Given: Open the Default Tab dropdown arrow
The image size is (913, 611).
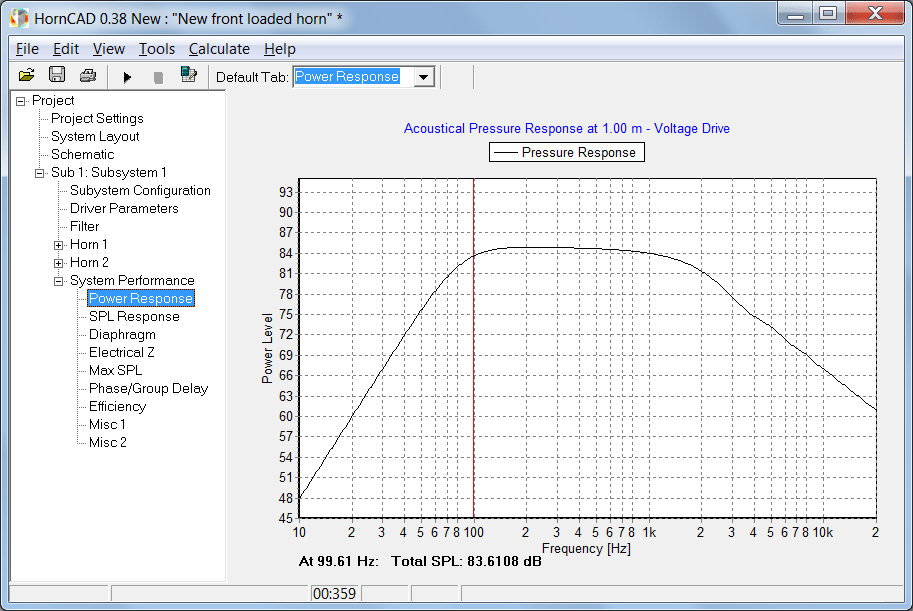Looking at the screenshot, I should [x=424, y=77].
